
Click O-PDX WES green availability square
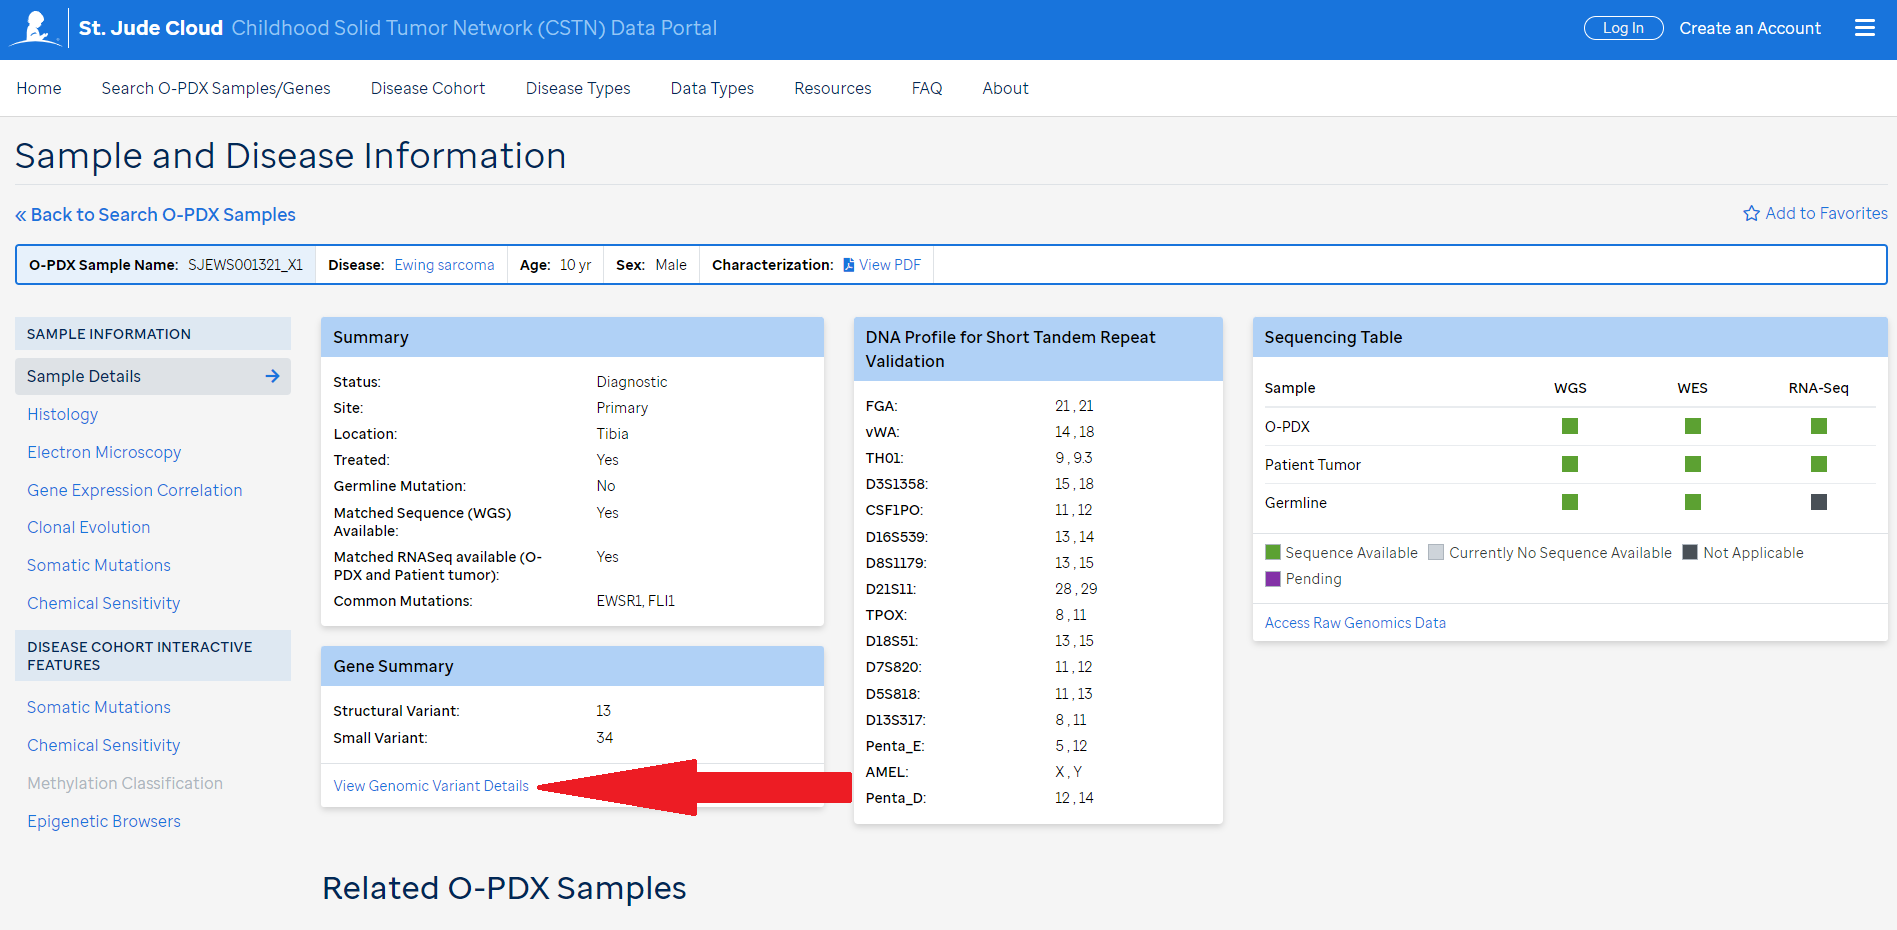coord(1693,426)
